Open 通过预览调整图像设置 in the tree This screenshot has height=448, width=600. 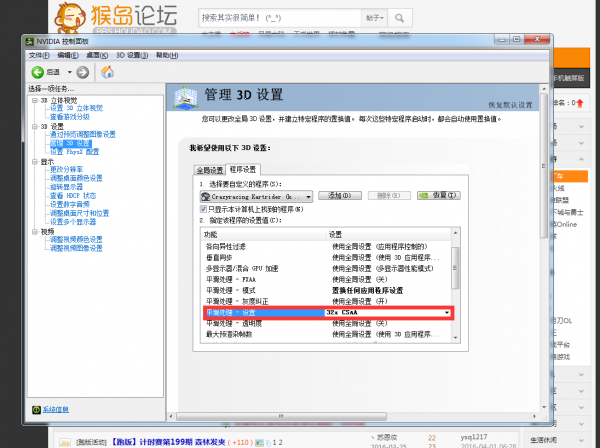point(83,135)
